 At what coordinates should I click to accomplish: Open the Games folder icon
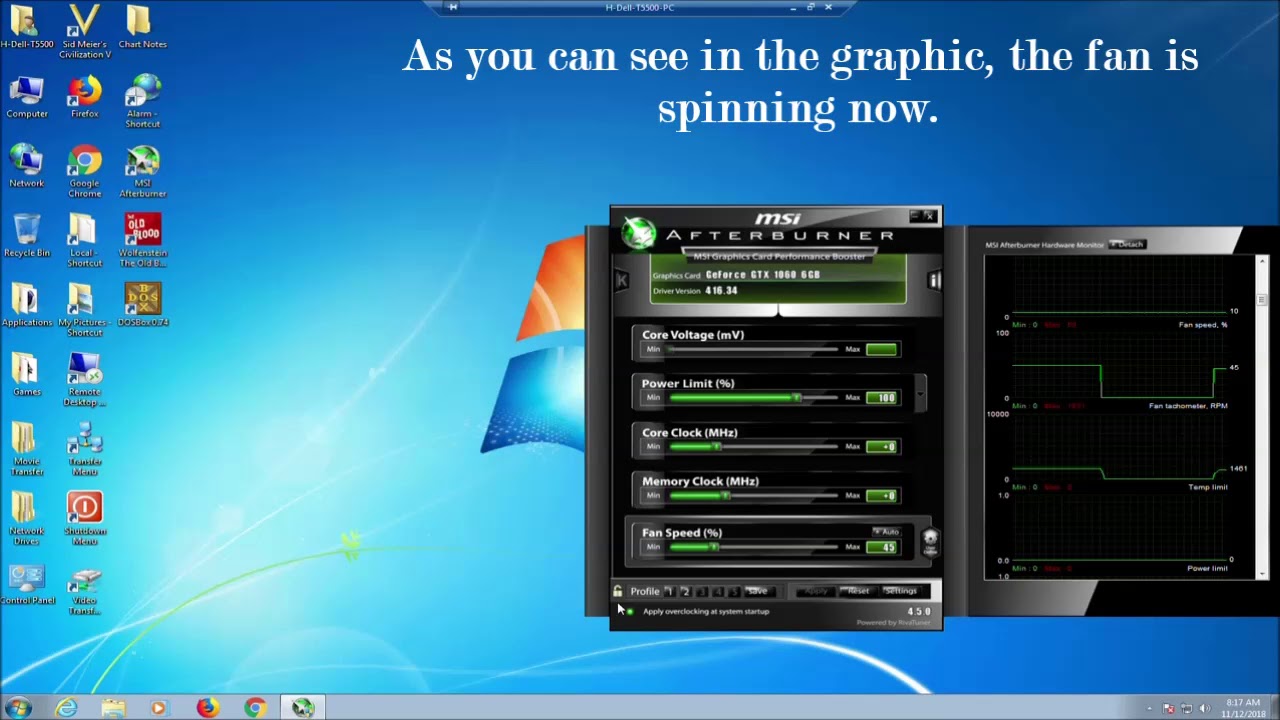(27, 375)
